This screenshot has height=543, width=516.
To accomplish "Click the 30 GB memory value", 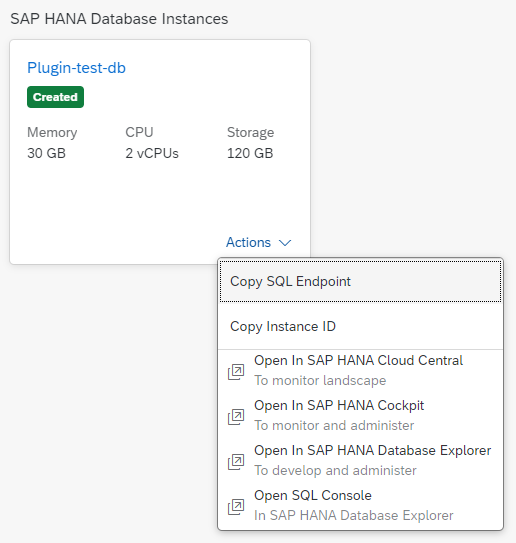I will pyautogui.click(x=46, y=153).
